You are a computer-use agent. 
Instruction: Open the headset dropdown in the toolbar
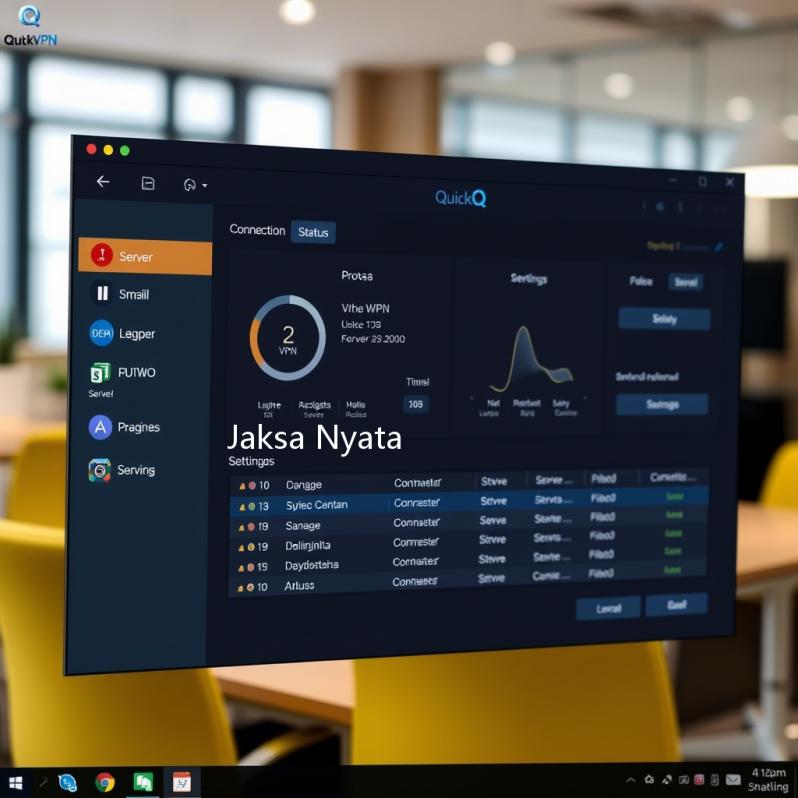coord(195,185)
